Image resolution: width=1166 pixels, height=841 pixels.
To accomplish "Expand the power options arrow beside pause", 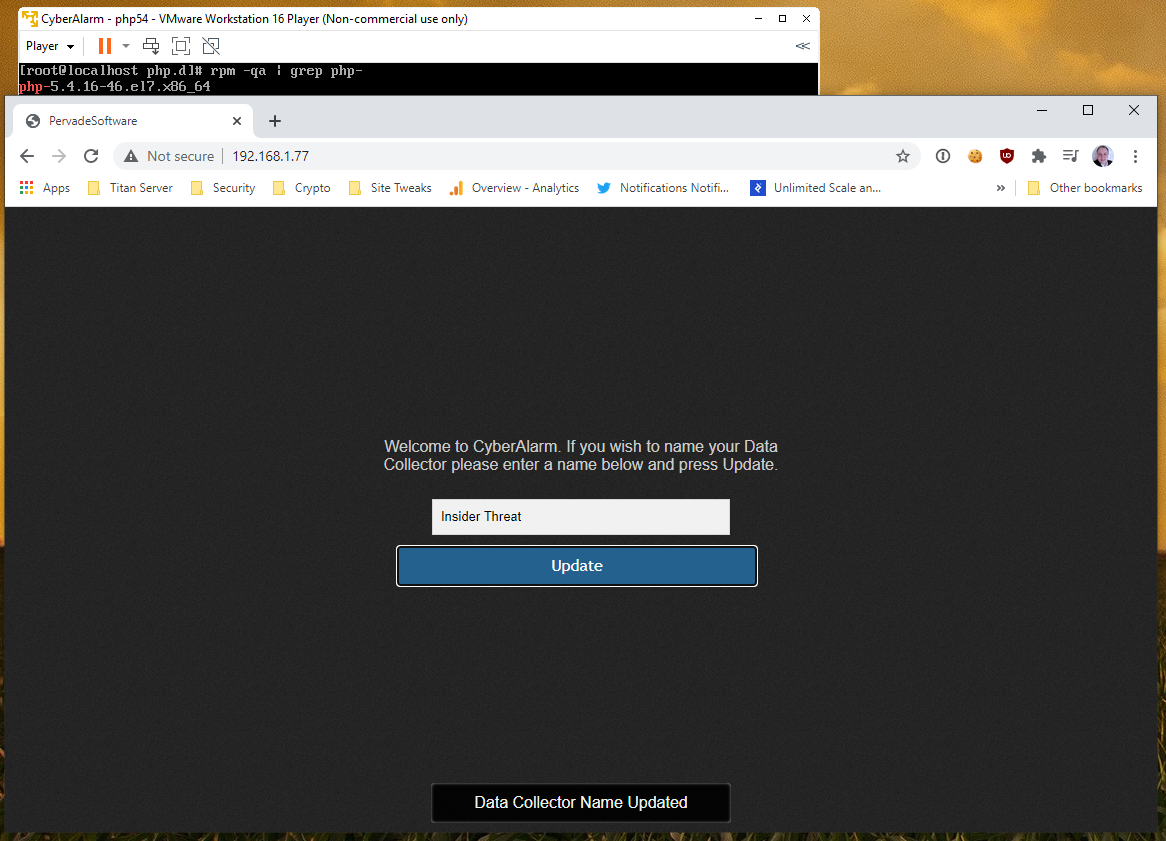I will [x=126, y=46].
